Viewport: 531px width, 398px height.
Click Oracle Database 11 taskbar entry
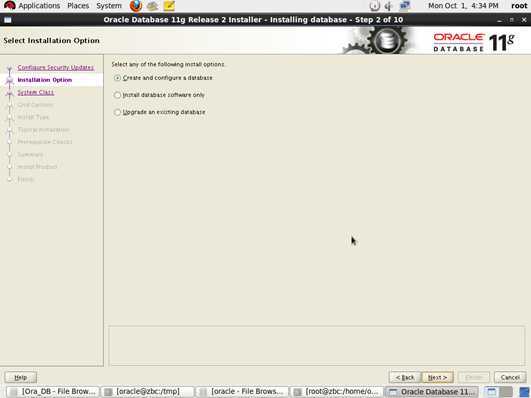coord(431,392)
